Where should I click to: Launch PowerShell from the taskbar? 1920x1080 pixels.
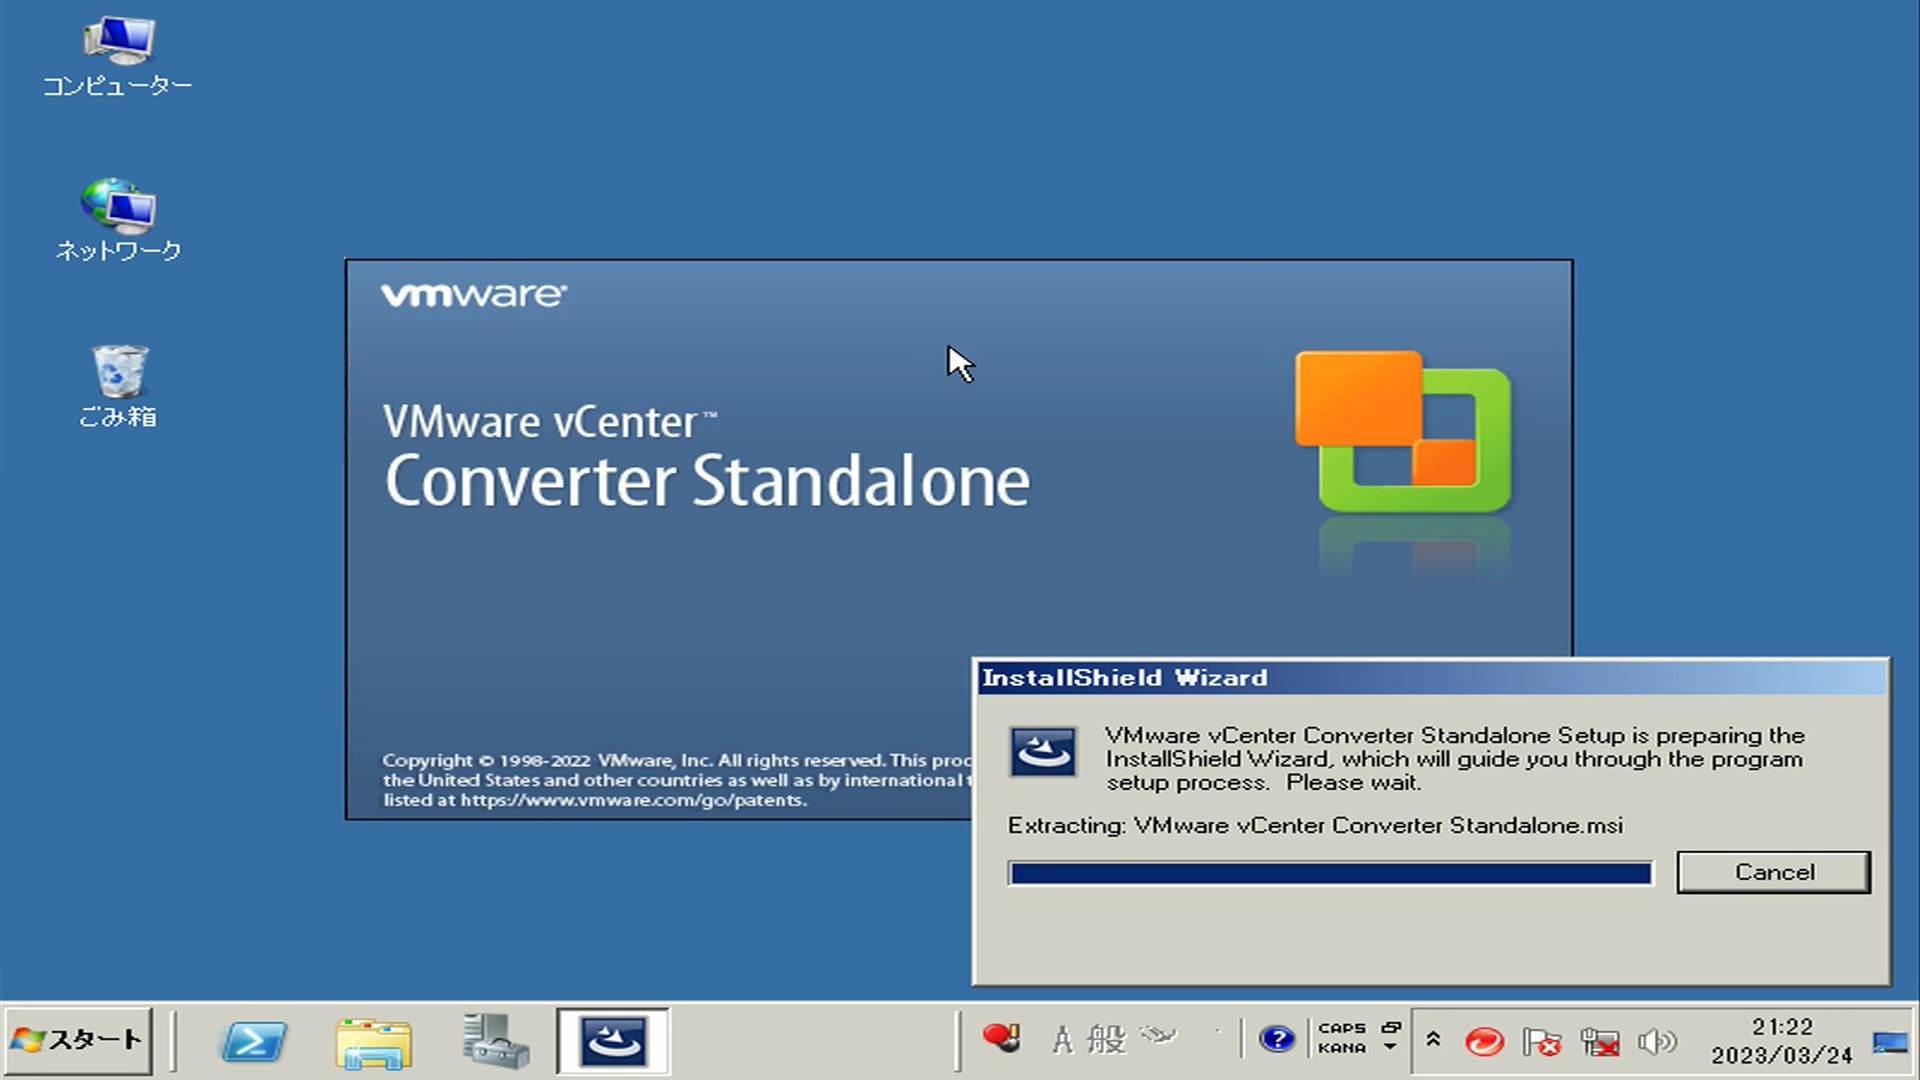pyautogui.click(x=252, y=1042)
